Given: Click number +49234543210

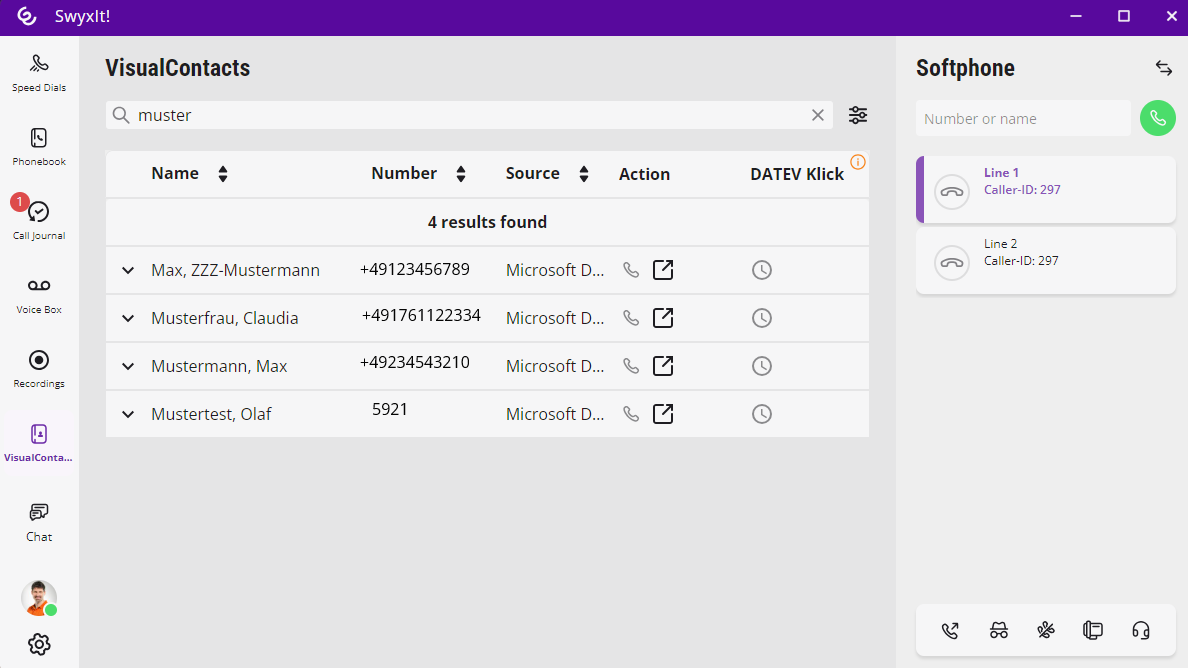Looking at the screenshot, I should pos(414,363).
